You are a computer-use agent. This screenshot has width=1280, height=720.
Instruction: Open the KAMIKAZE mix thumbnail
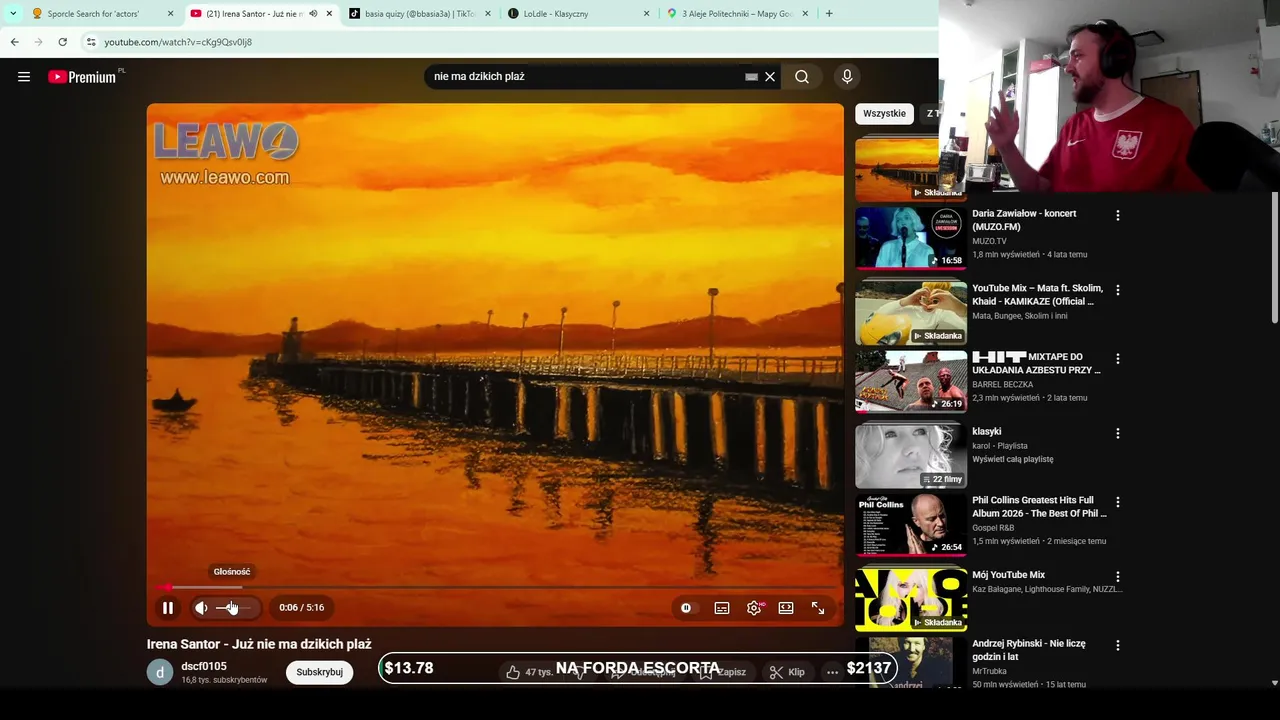coord(911,313)
